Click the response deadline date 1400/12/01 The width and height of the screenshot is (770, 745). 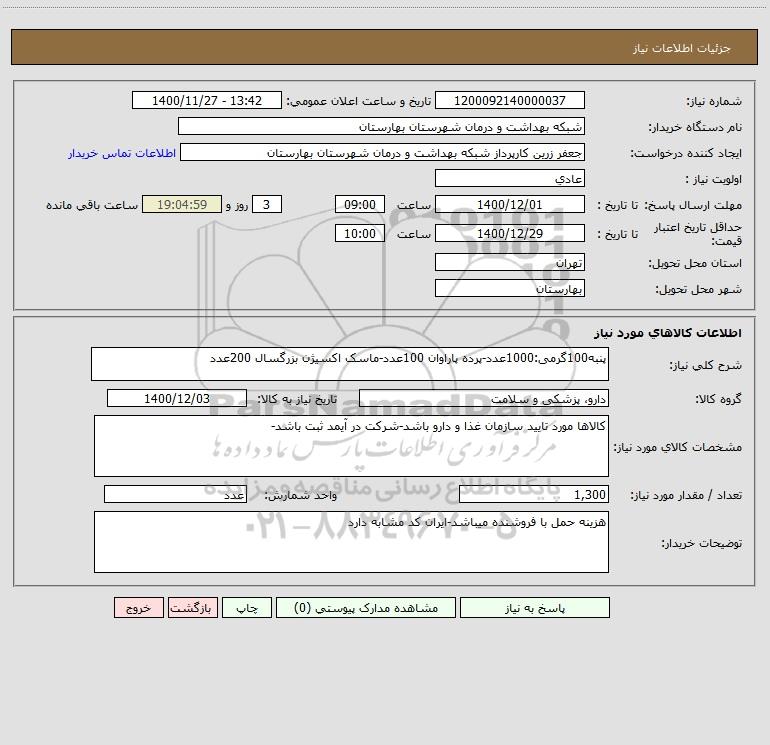pos(510,205)
